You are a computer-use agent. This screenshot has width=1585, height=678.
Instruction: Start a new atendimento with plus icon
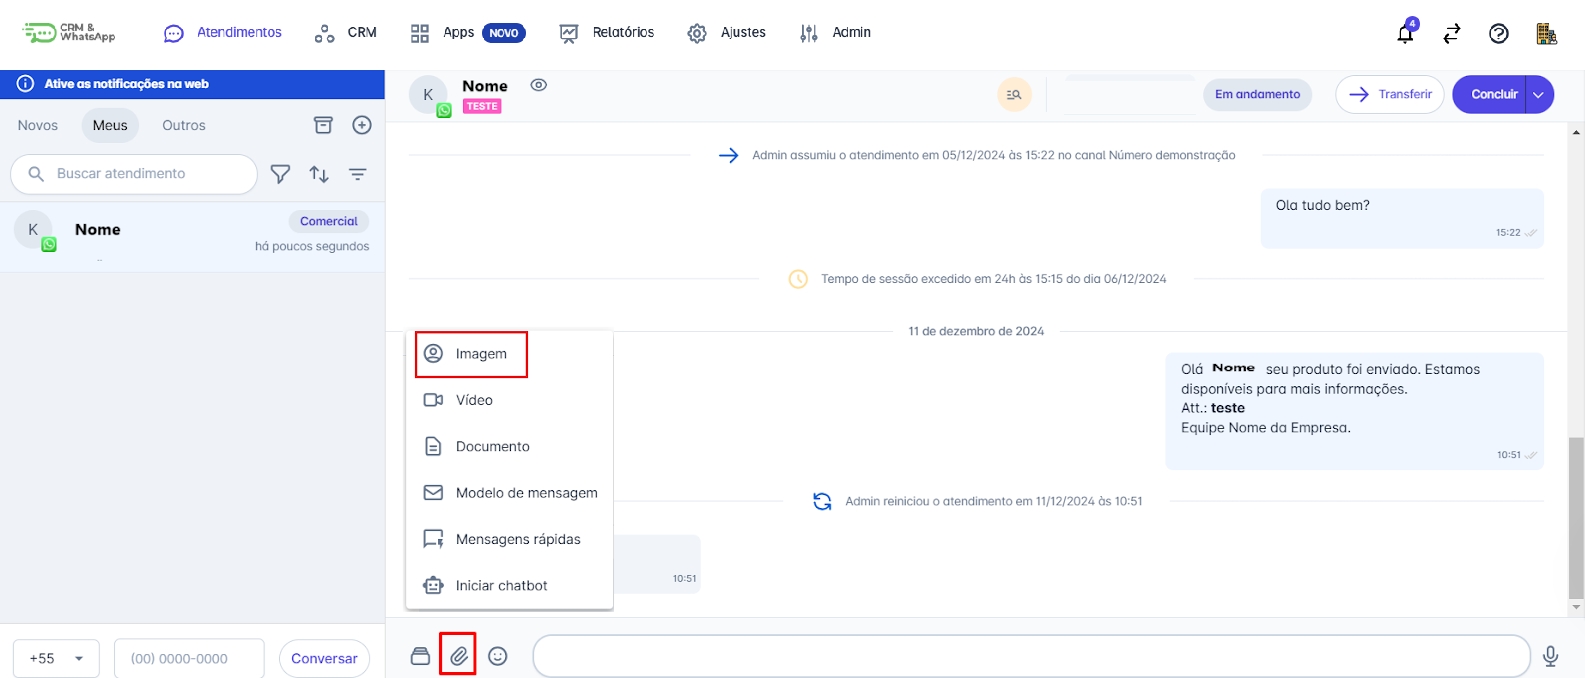coord(362,125)
